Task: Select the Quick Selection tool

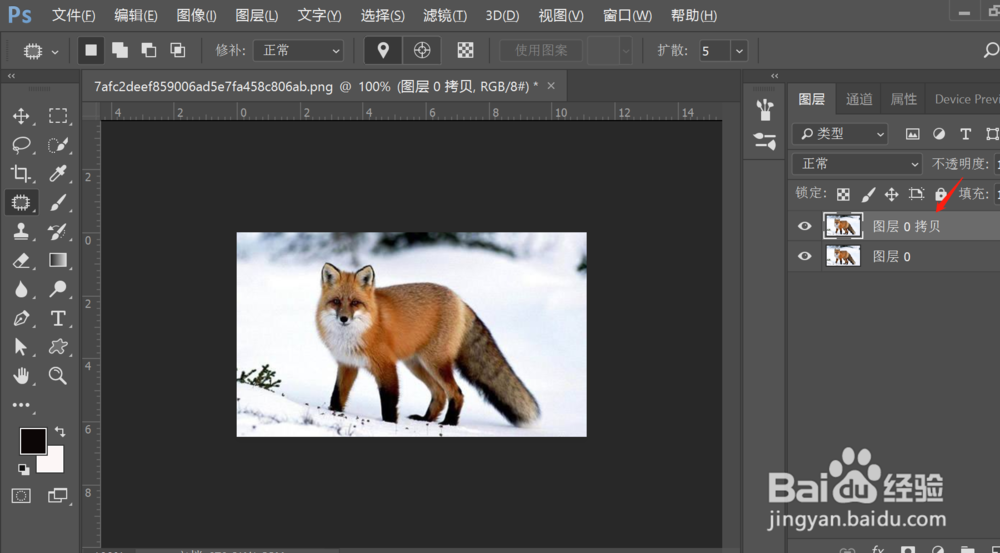Action: pos(58,145)
